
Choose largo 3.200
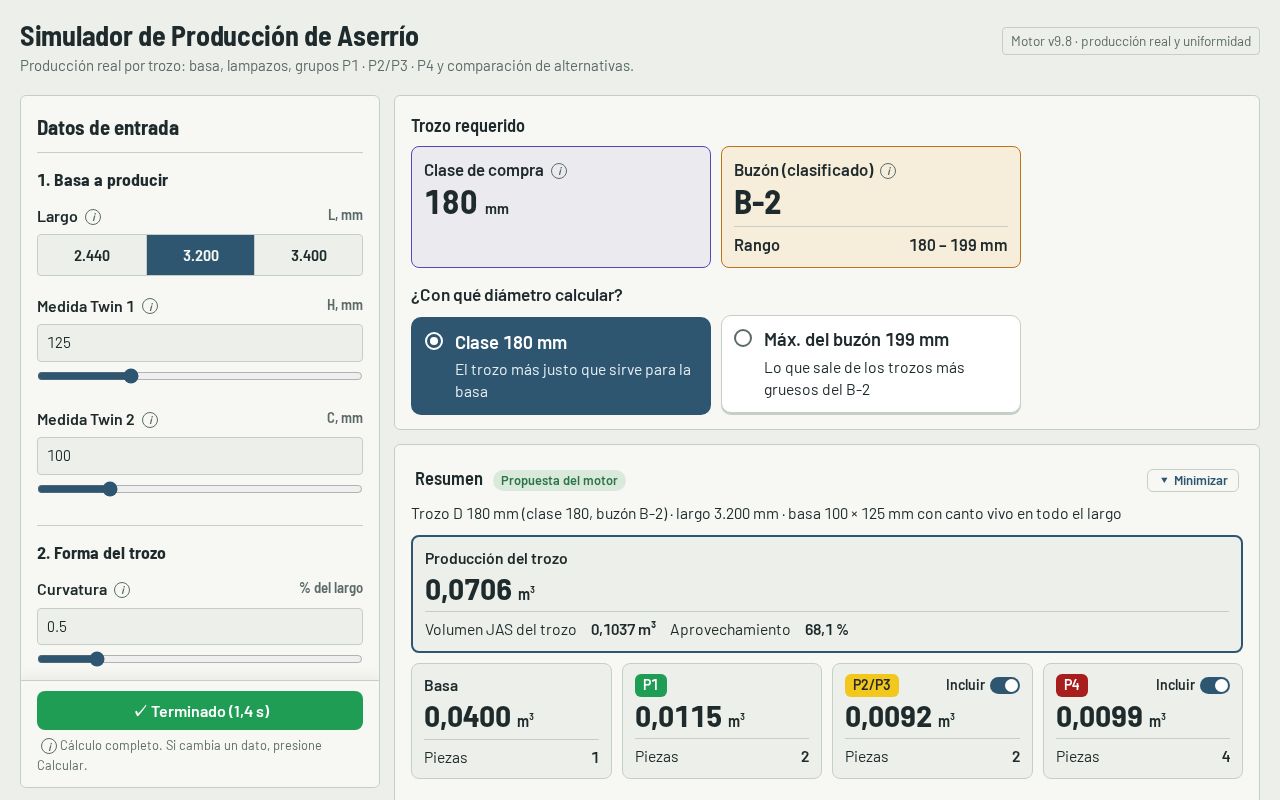pos(200,255)
